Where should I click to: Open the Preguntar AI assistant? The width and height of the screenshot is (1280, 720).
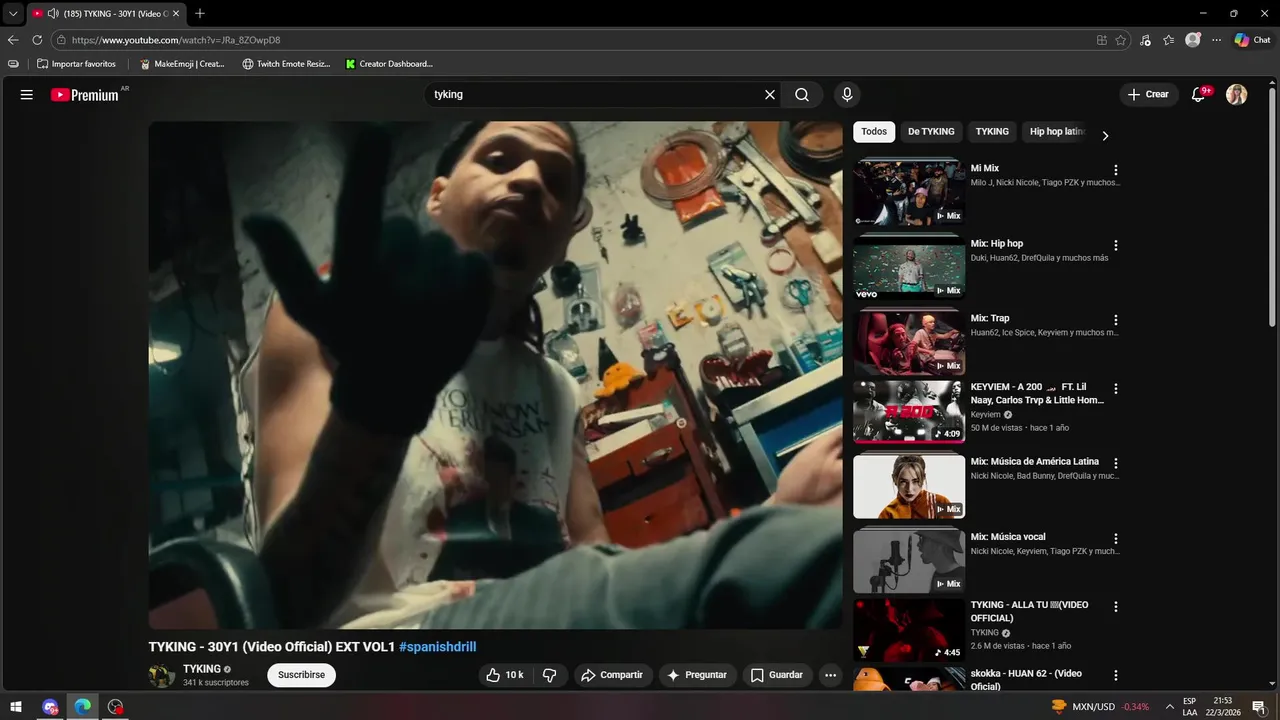pos(698,675)
